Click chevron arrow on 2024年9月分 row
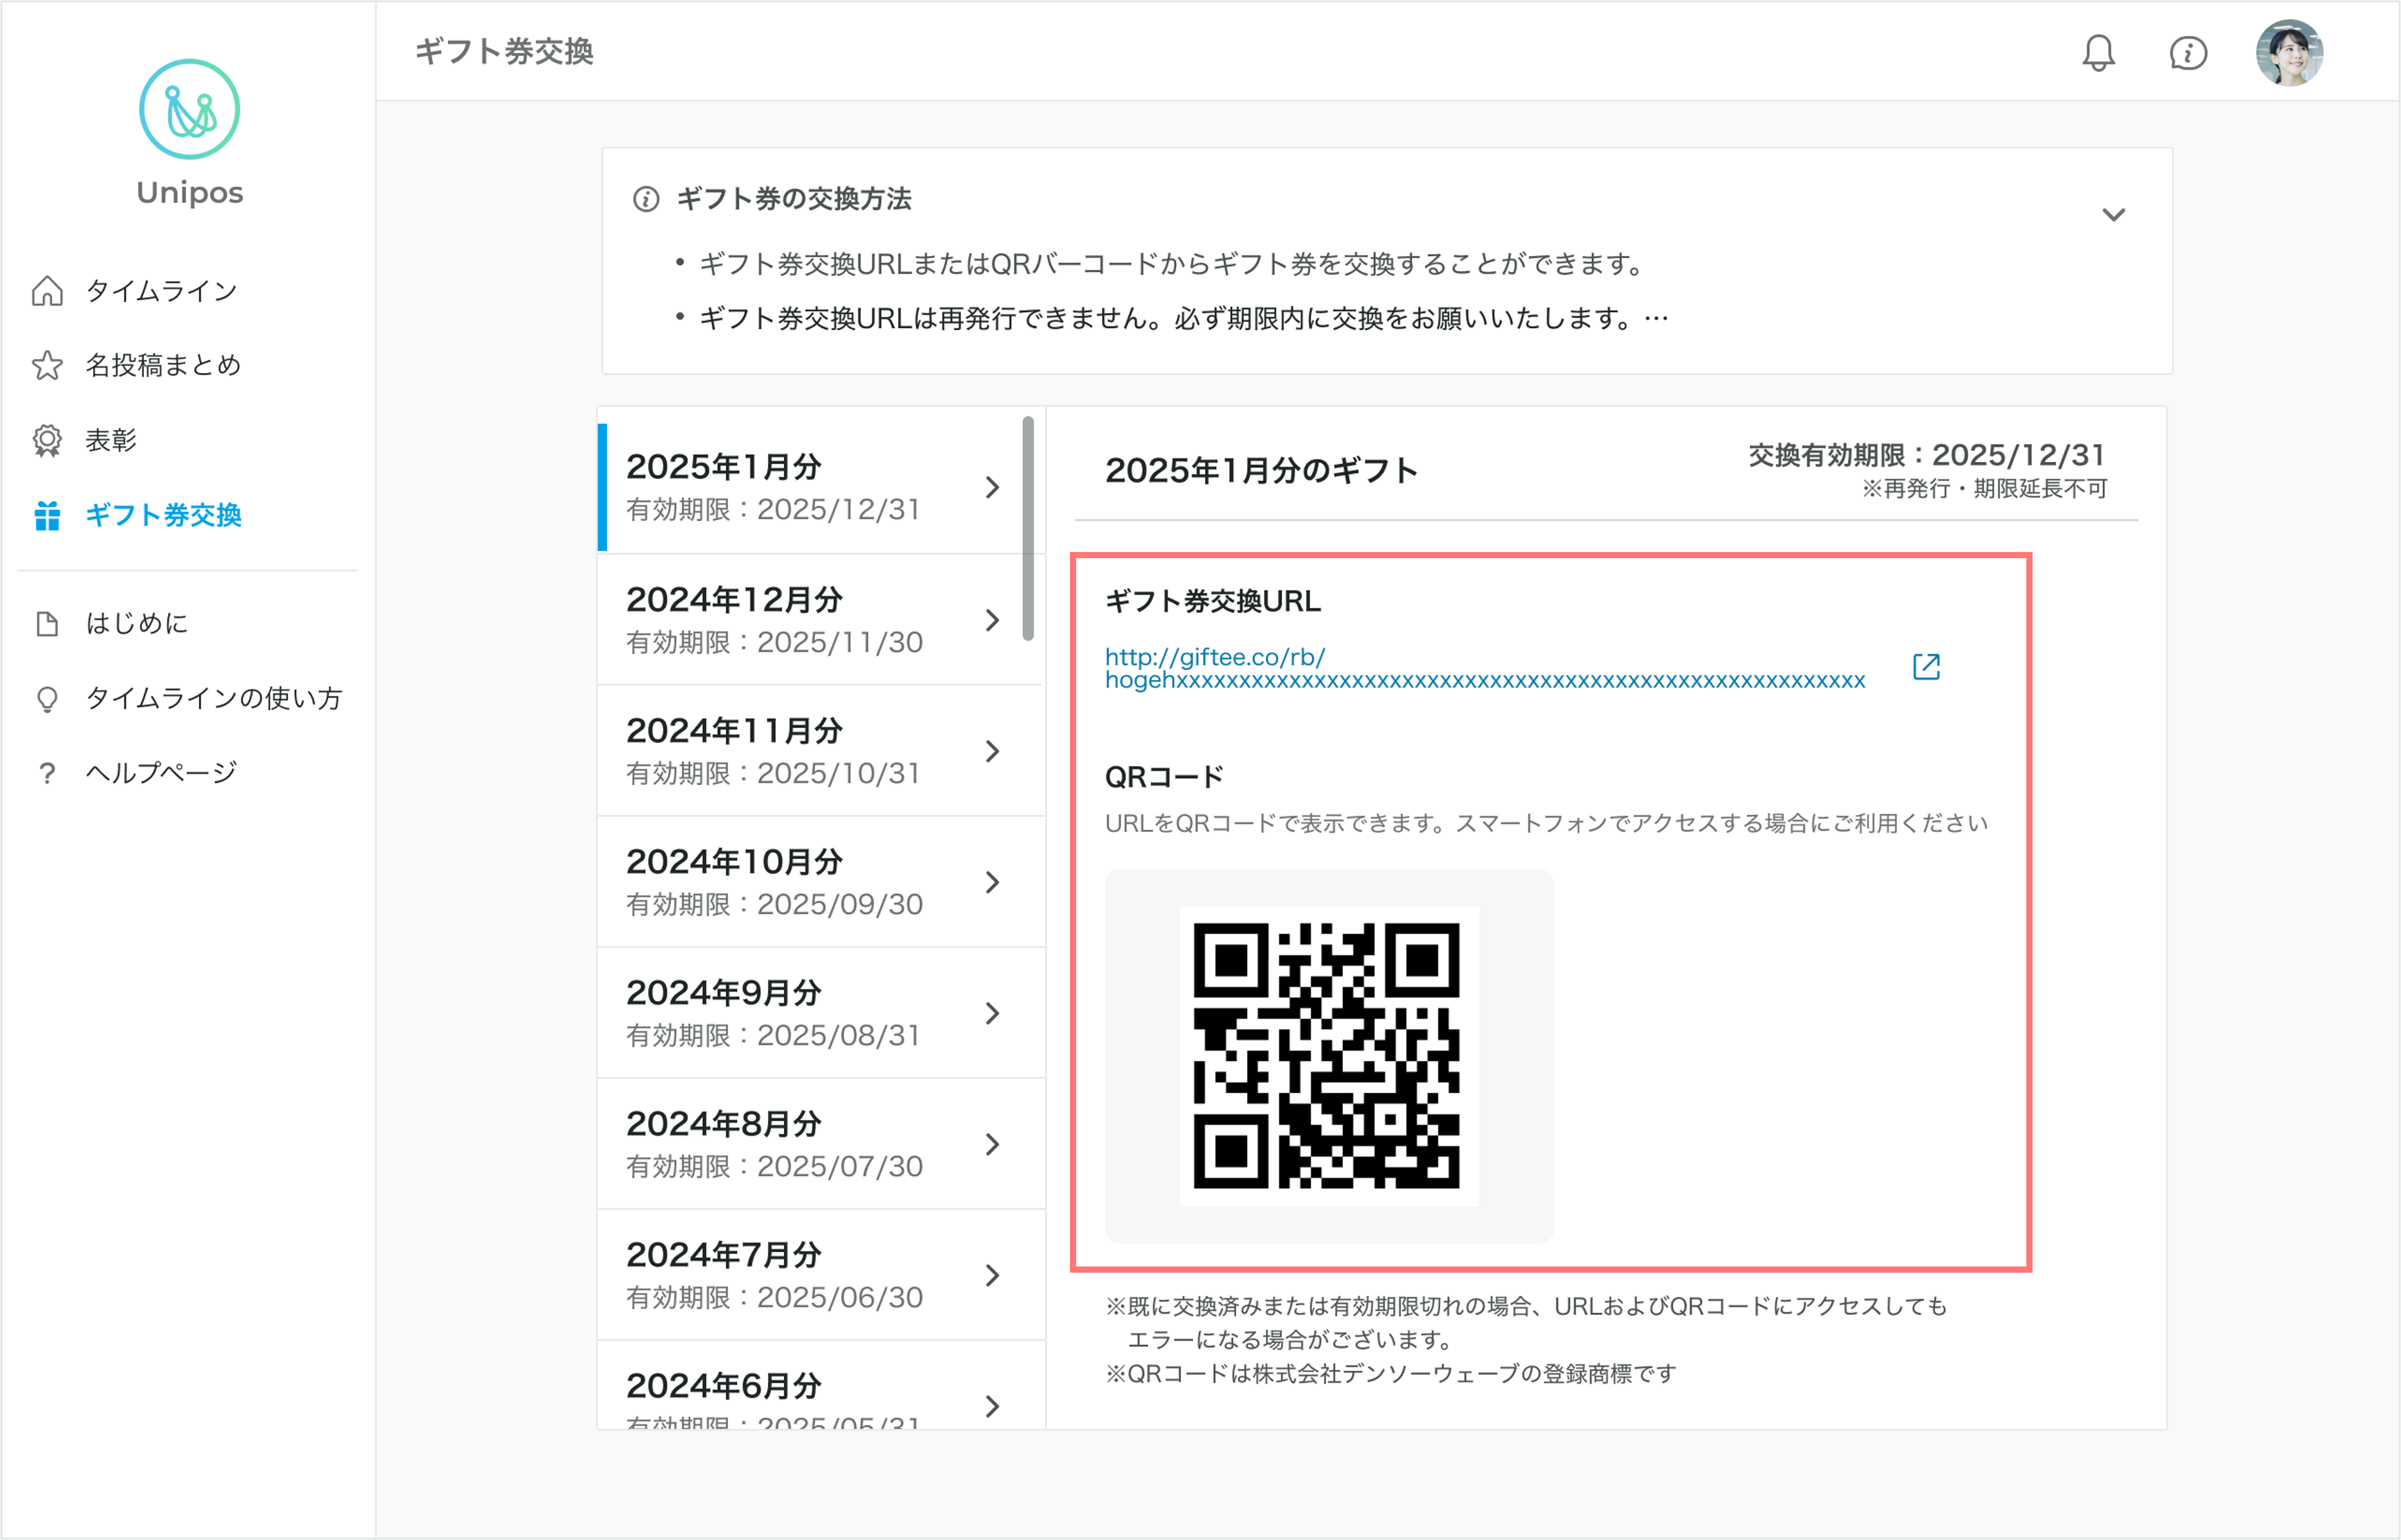This screenshot has height=1540, width=2401. pos(992,1013)
